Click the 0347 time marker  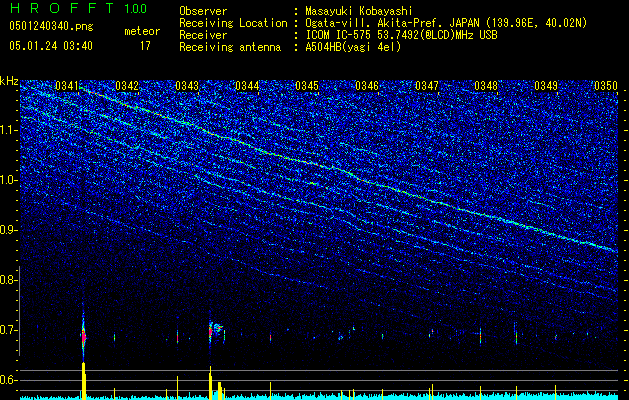tap(427, 86)
